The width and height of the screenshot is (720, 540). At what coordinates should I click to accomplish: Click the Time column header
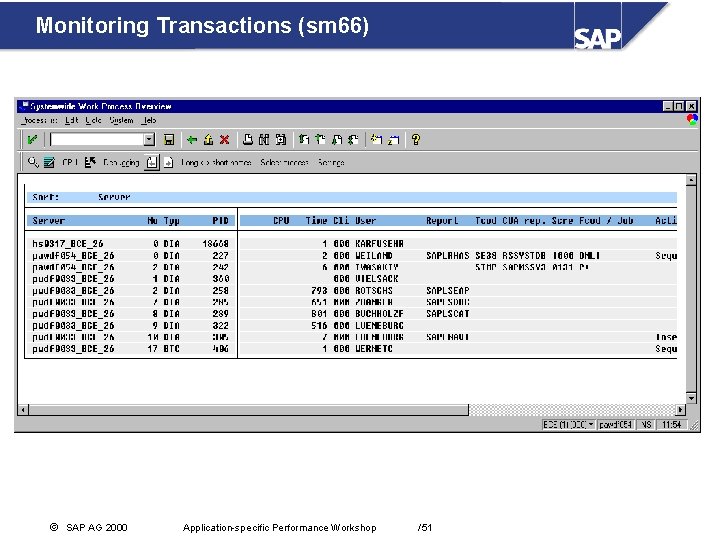coord(316,220)
